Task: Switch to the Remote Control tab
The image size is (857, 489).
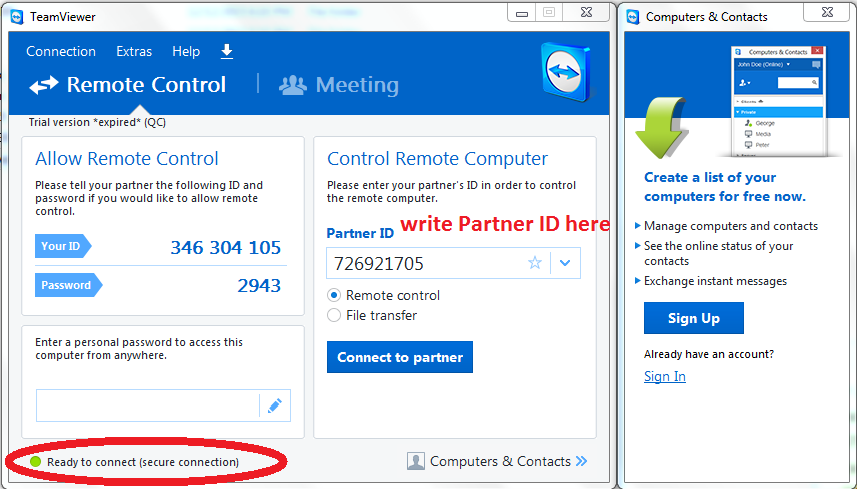Action: pyautogui.click(x=127, y=85)
